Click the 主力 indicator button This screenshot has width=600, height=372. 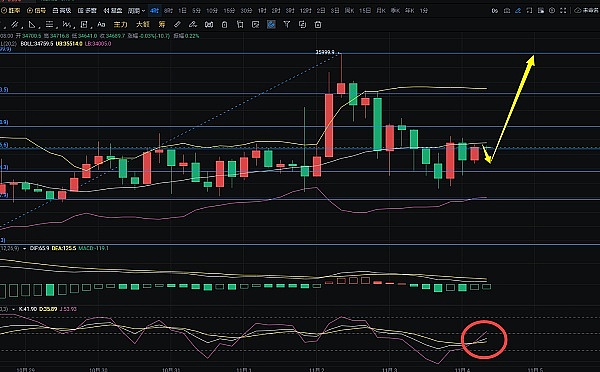coord(120,24)
